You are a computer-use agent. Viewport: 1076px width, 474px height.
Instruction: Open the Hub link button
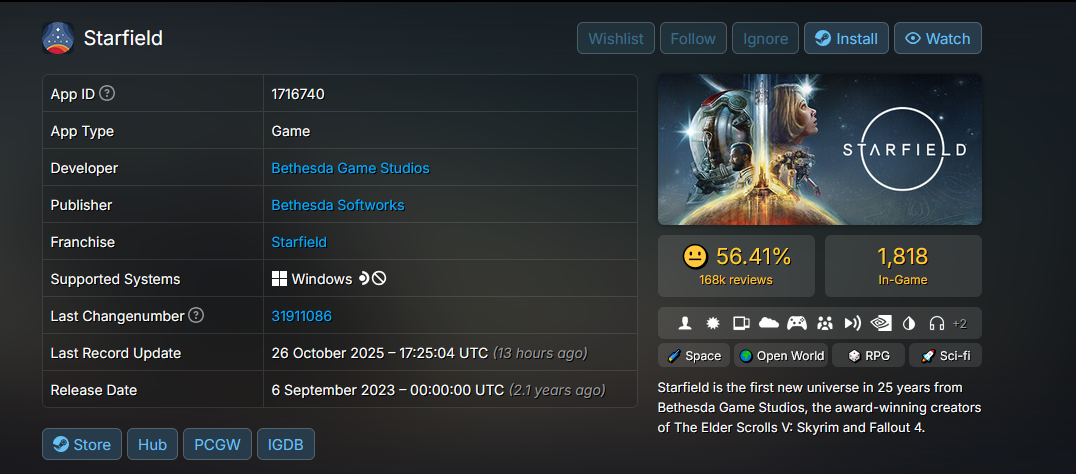click(x=152, y=445)
